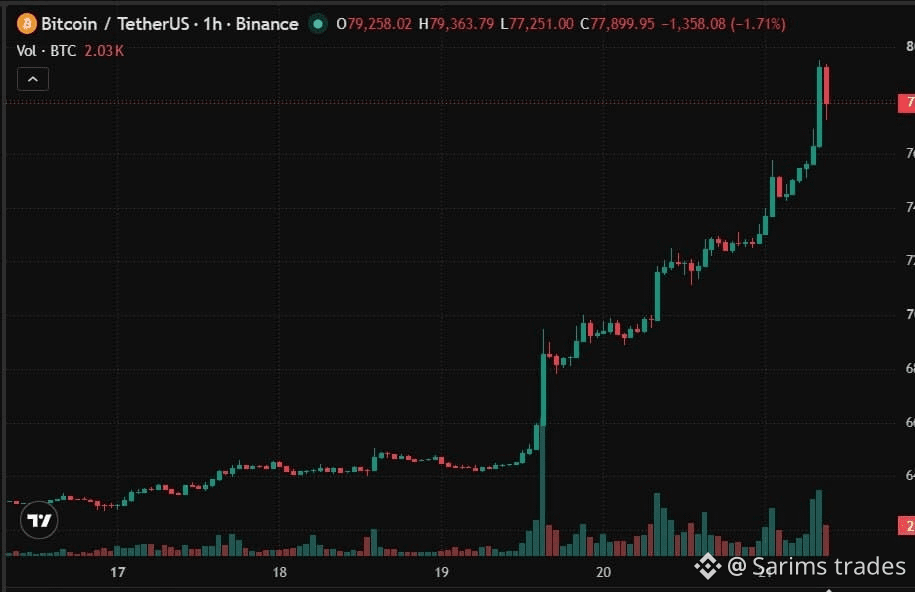Click the green market status dot

[317, 24]
